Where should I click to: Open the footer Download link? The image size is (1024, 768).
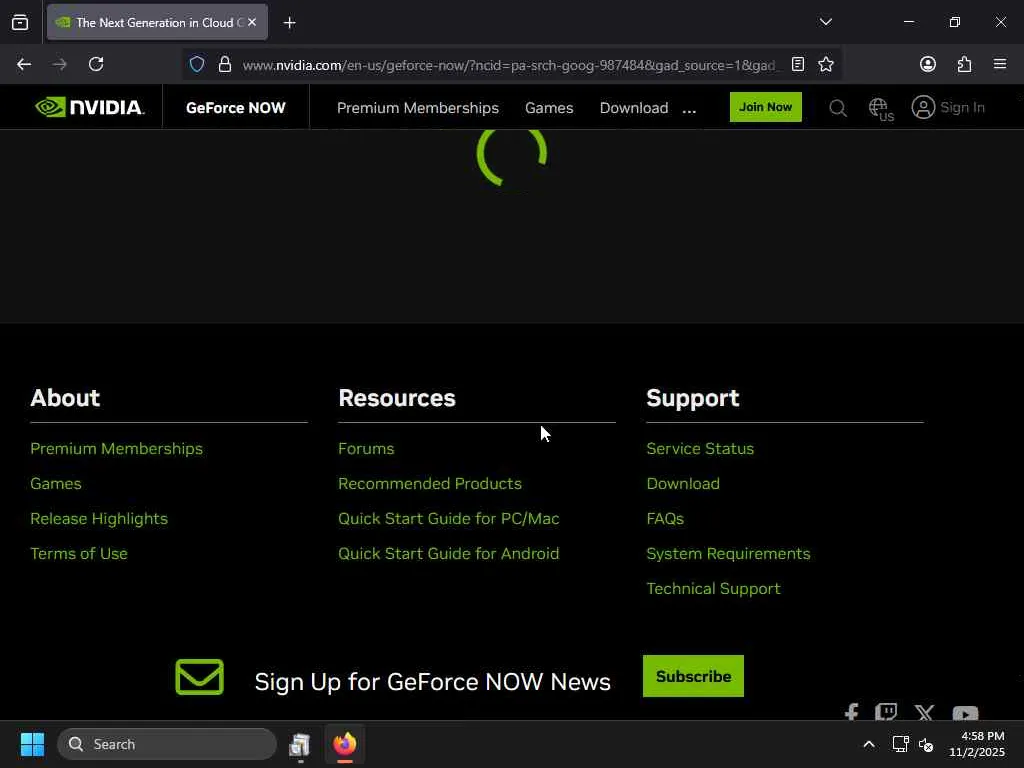point(683,483)
